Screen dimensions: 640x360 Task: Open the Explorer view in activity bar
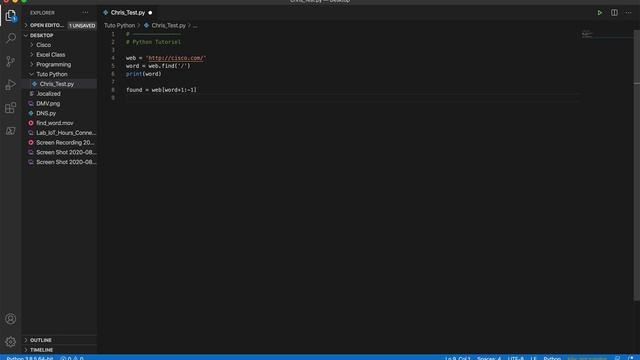(11, 16)
